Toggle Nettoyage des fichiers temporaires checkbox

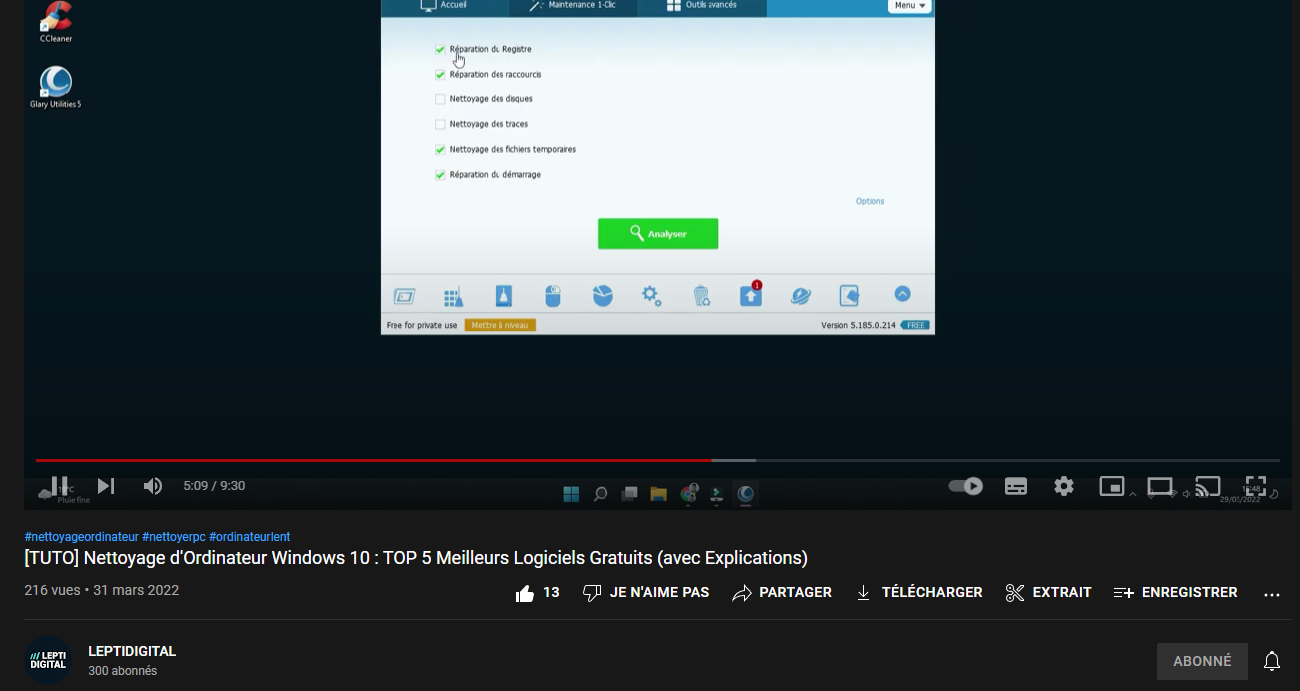tap(440, 149)
